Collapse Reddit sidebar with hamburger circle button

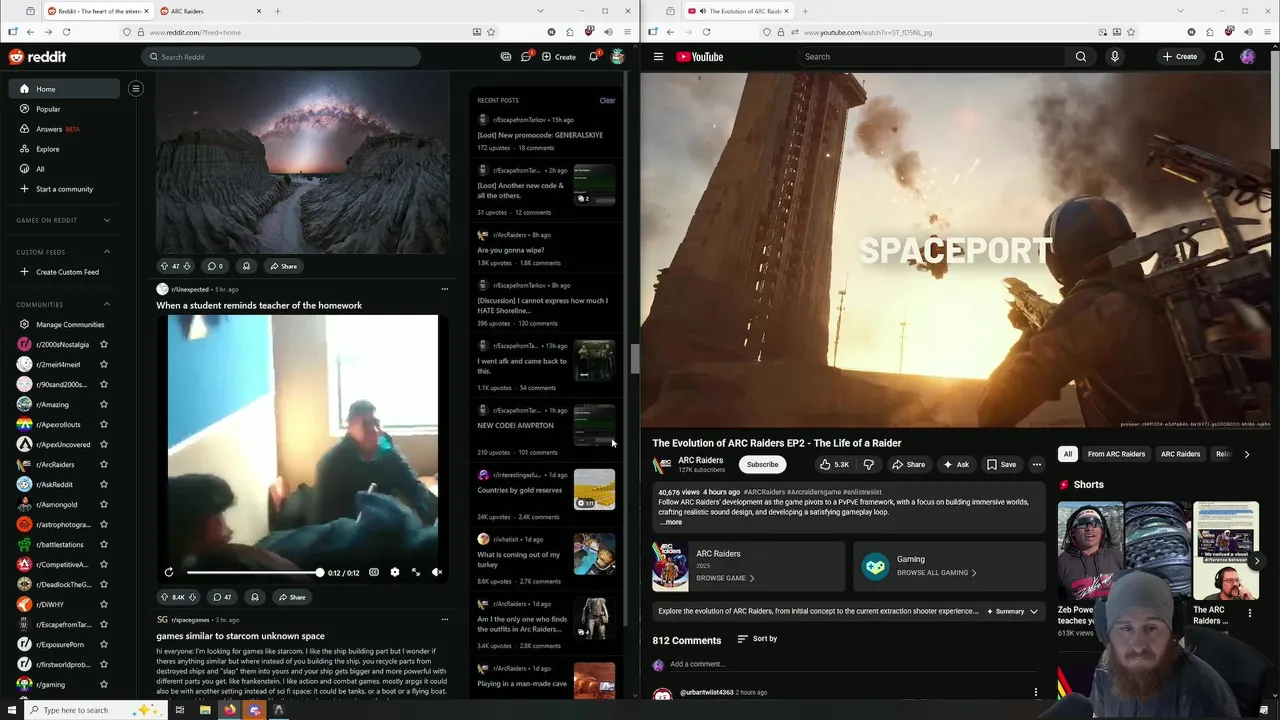coord(135,88)
